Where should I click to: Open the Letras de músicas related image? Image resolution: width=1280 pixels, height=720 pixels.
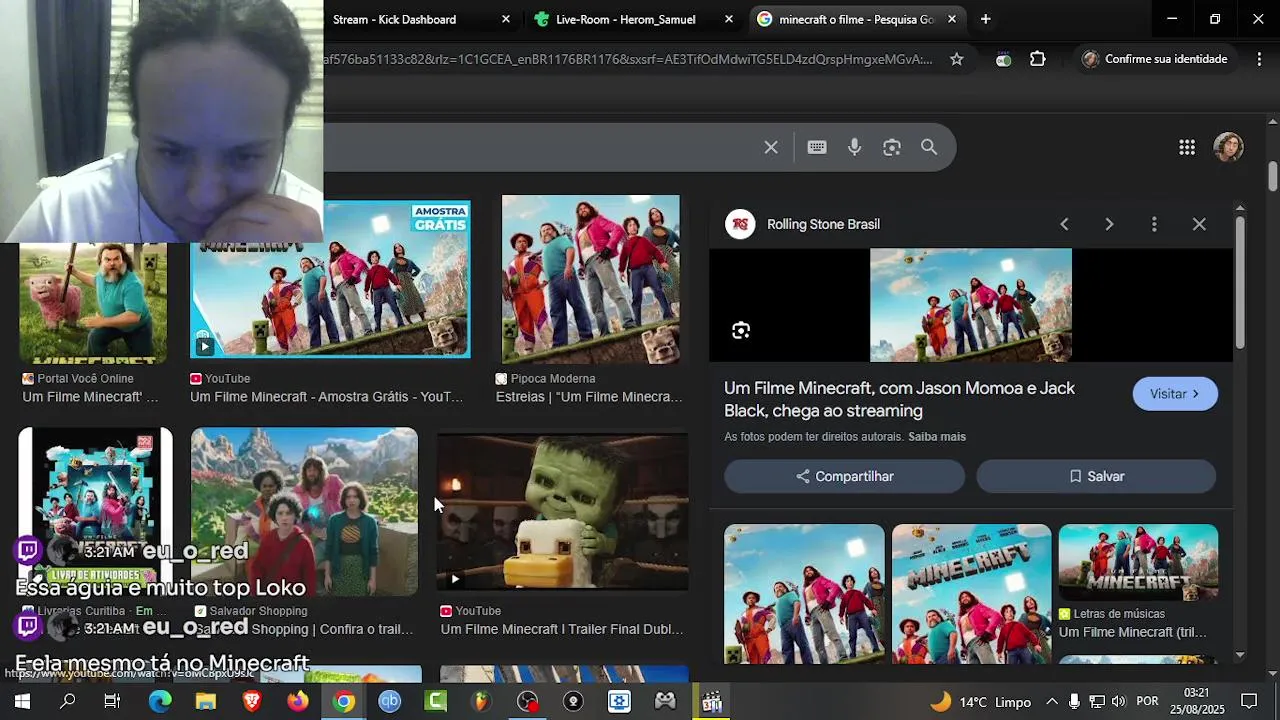(1138, 562)
